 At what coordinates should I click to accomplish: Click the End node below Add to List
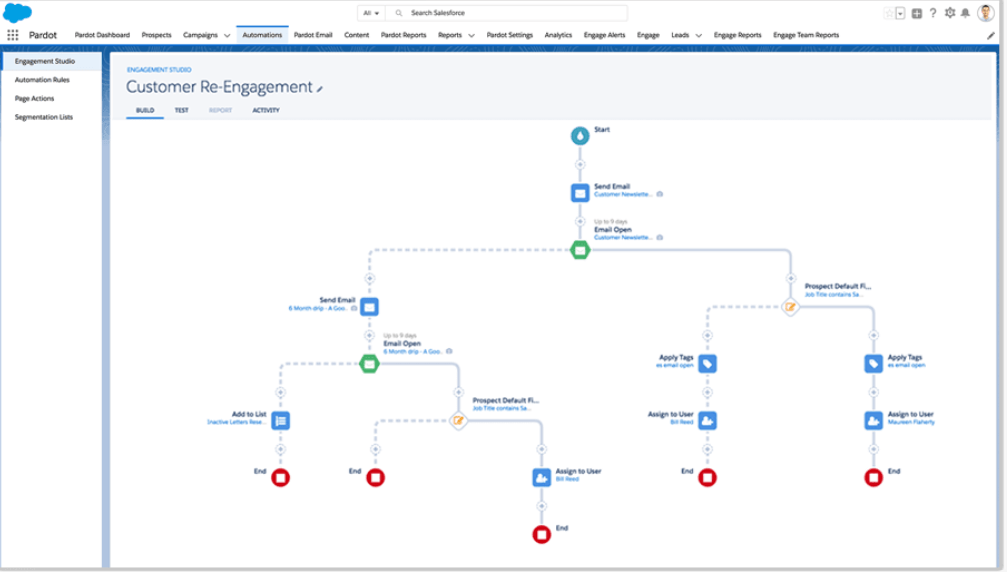pos(281,478)
